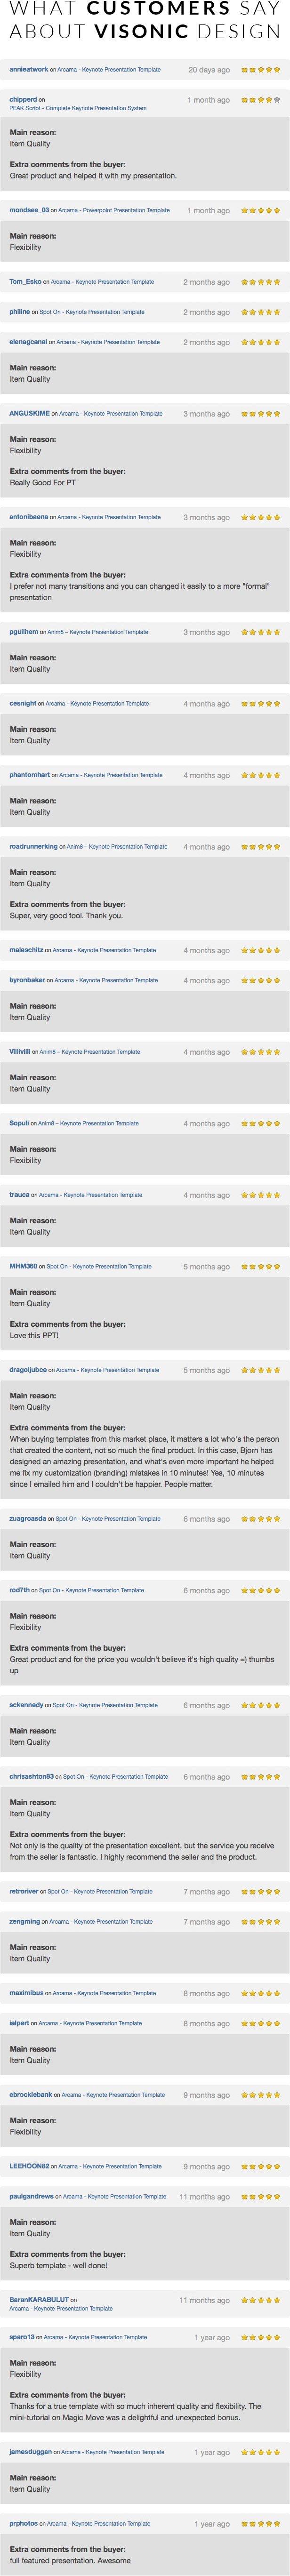Click the star rating on annieatwork's review
This screenshot has height=2576, width=290.
(x=261, y=70)
